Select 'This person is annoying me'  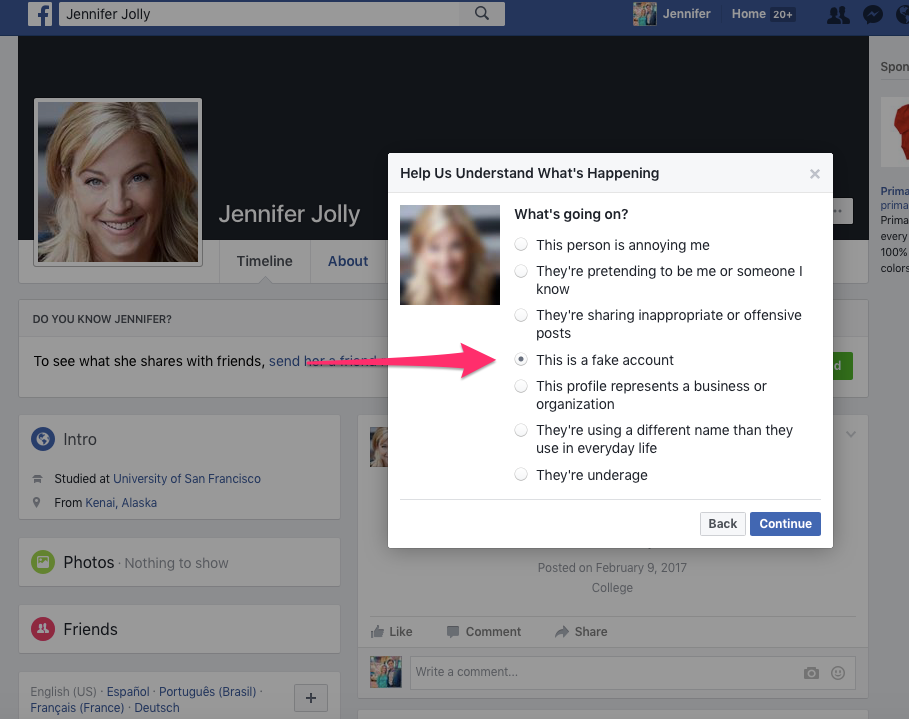pyautogui.click(x=521, y=245)
